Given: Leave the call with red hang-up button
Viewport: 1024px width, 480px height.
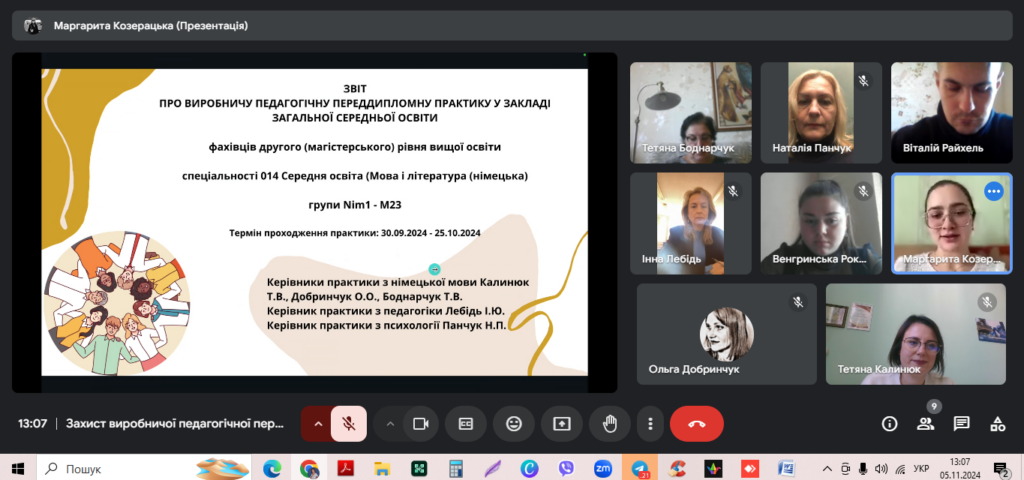Looking at the screenshot, I should point(697,423).
